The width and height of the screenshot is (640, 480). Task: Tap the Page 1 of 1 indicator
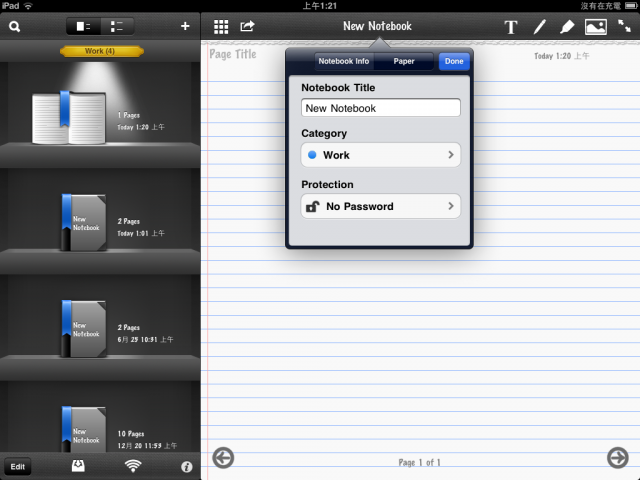pyautogui.click(x=419, y=462)
